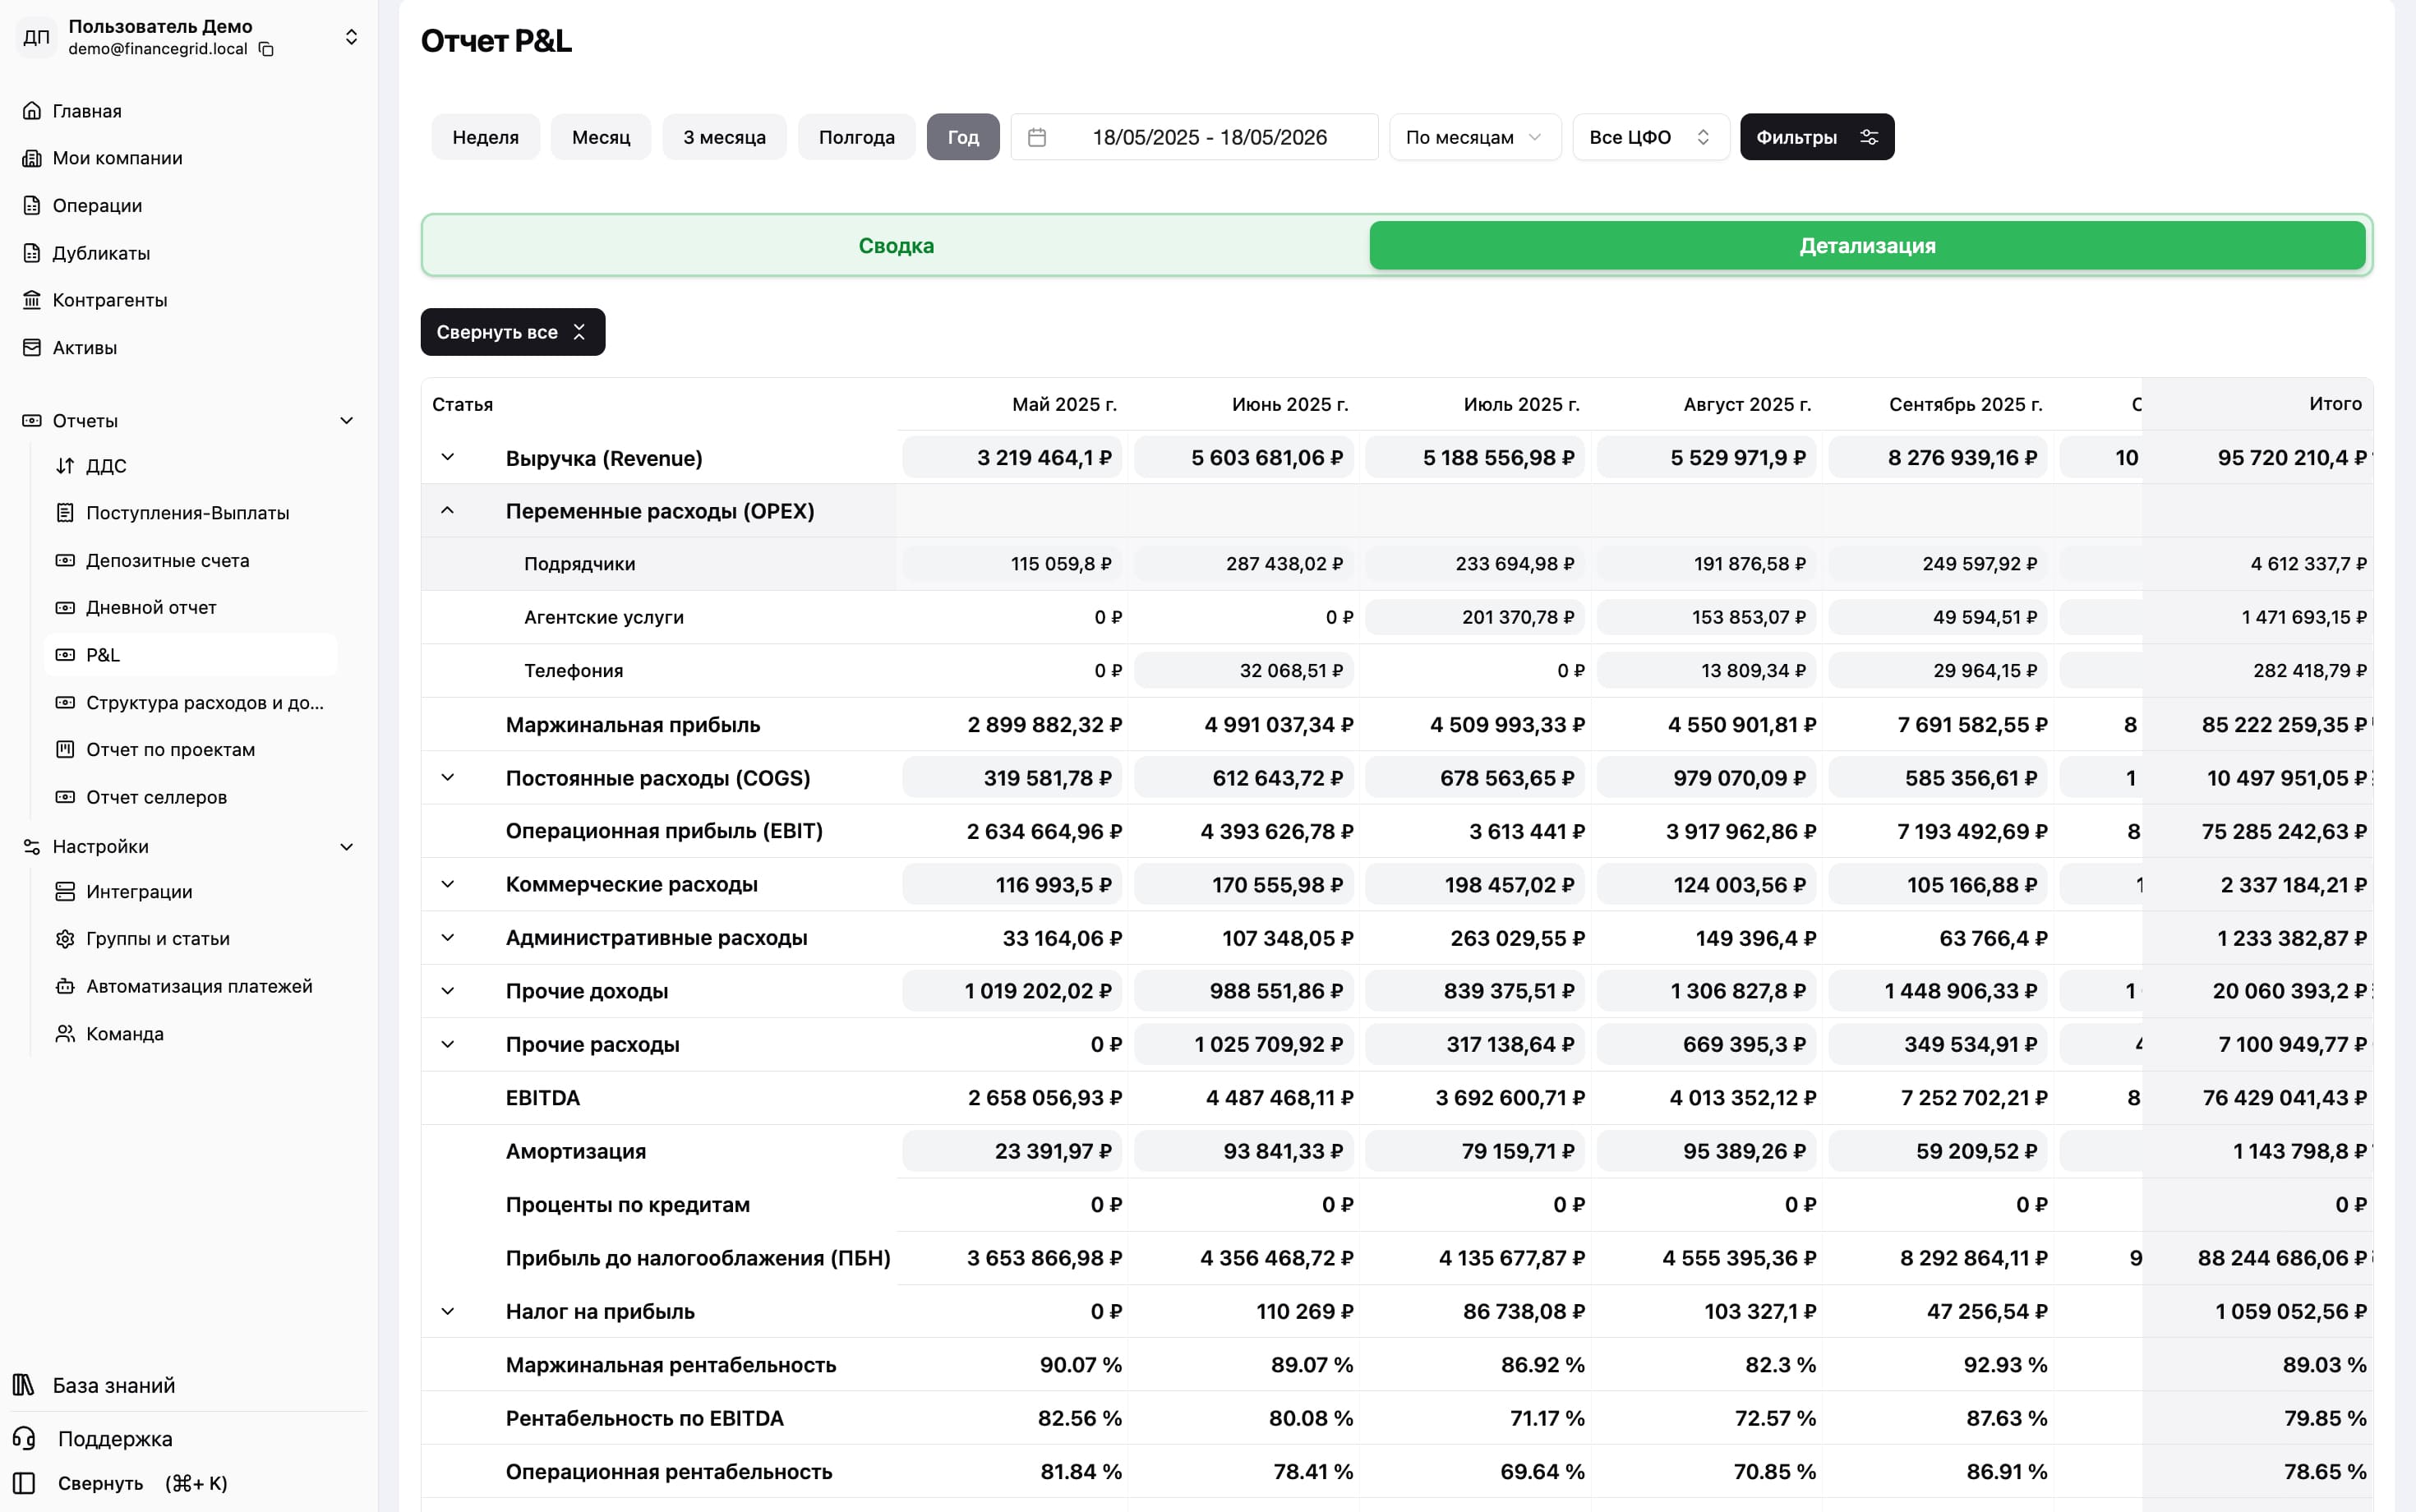This screenshot has height=1512, width=2416.
Task: Click the Отчет по проектам icon
Action: click(x=65, y=749)
